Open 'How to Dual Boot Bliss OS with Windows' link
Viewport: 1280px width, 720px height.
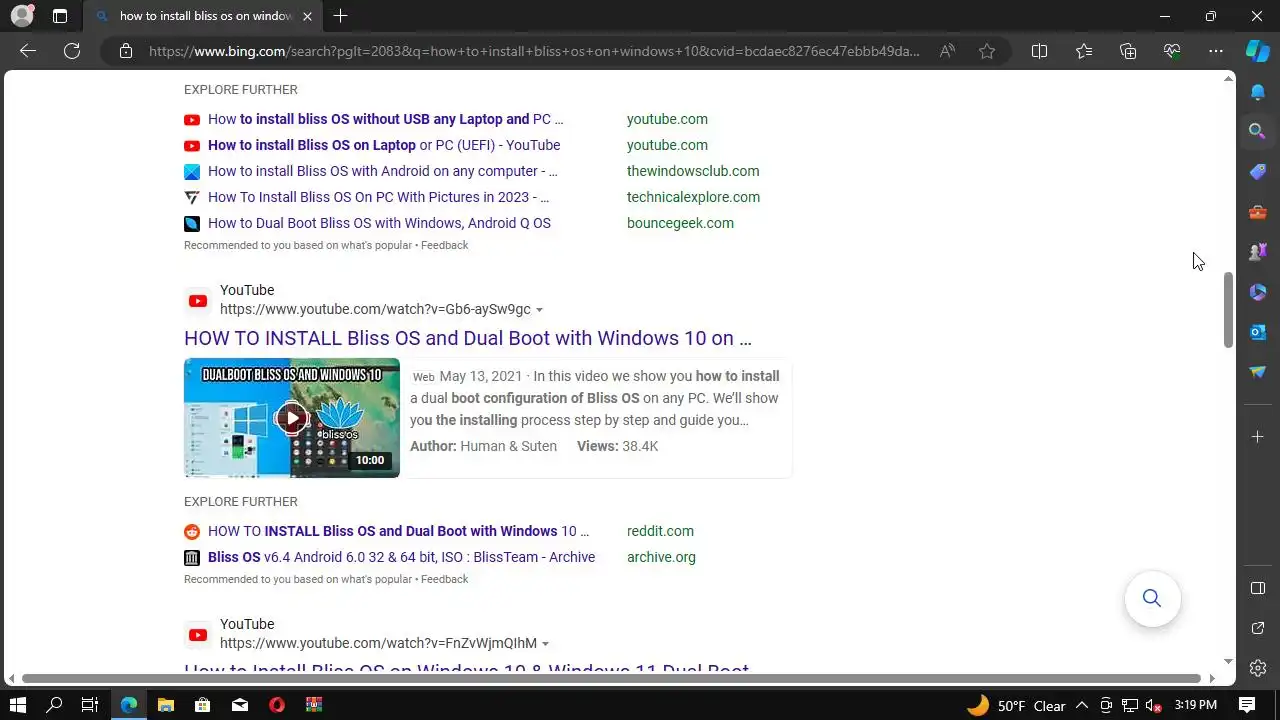379,223
